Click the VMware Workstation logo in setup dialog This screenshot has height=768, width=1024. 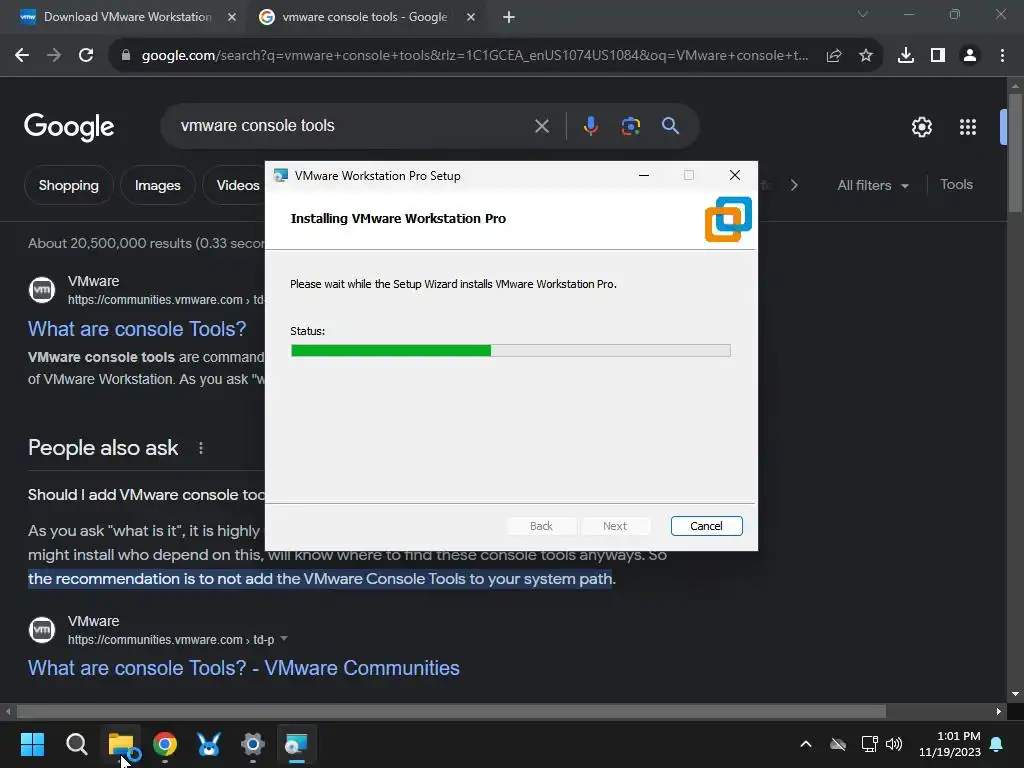(728, 219)
